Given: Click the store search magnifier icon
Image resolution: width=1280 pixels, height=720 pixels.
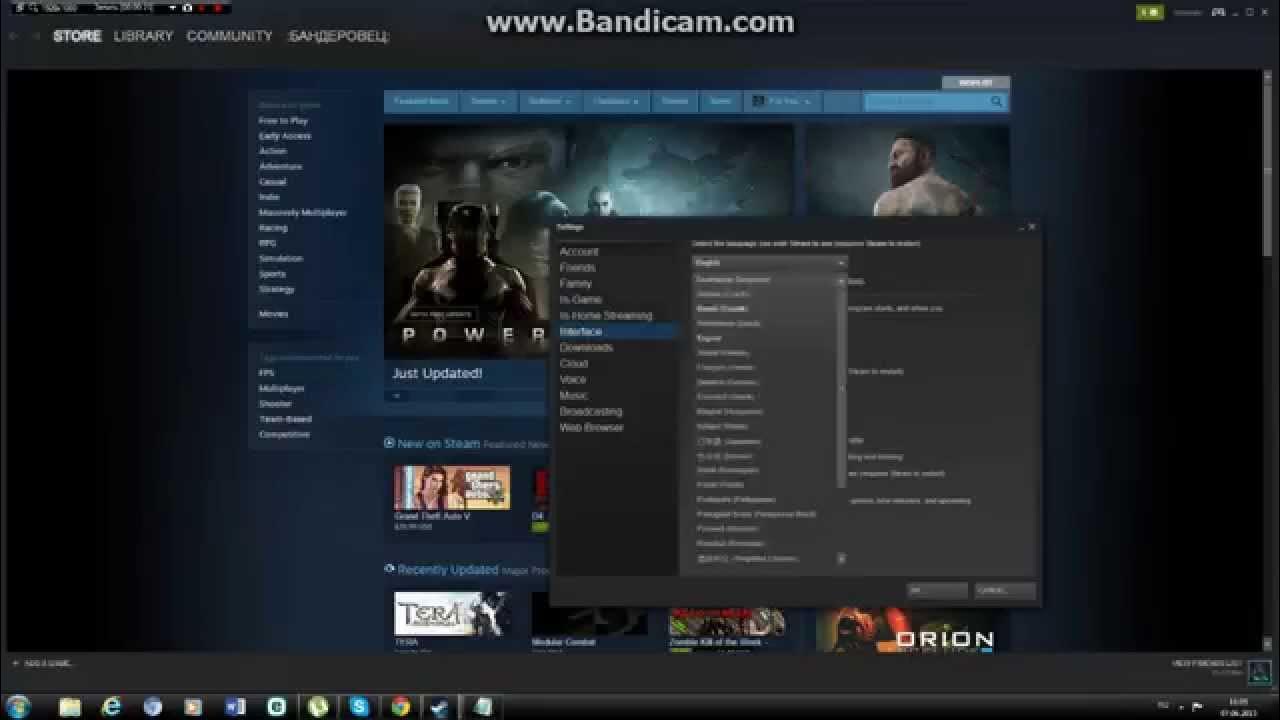Looking at the screenshot, I should [x=996, y=101].
